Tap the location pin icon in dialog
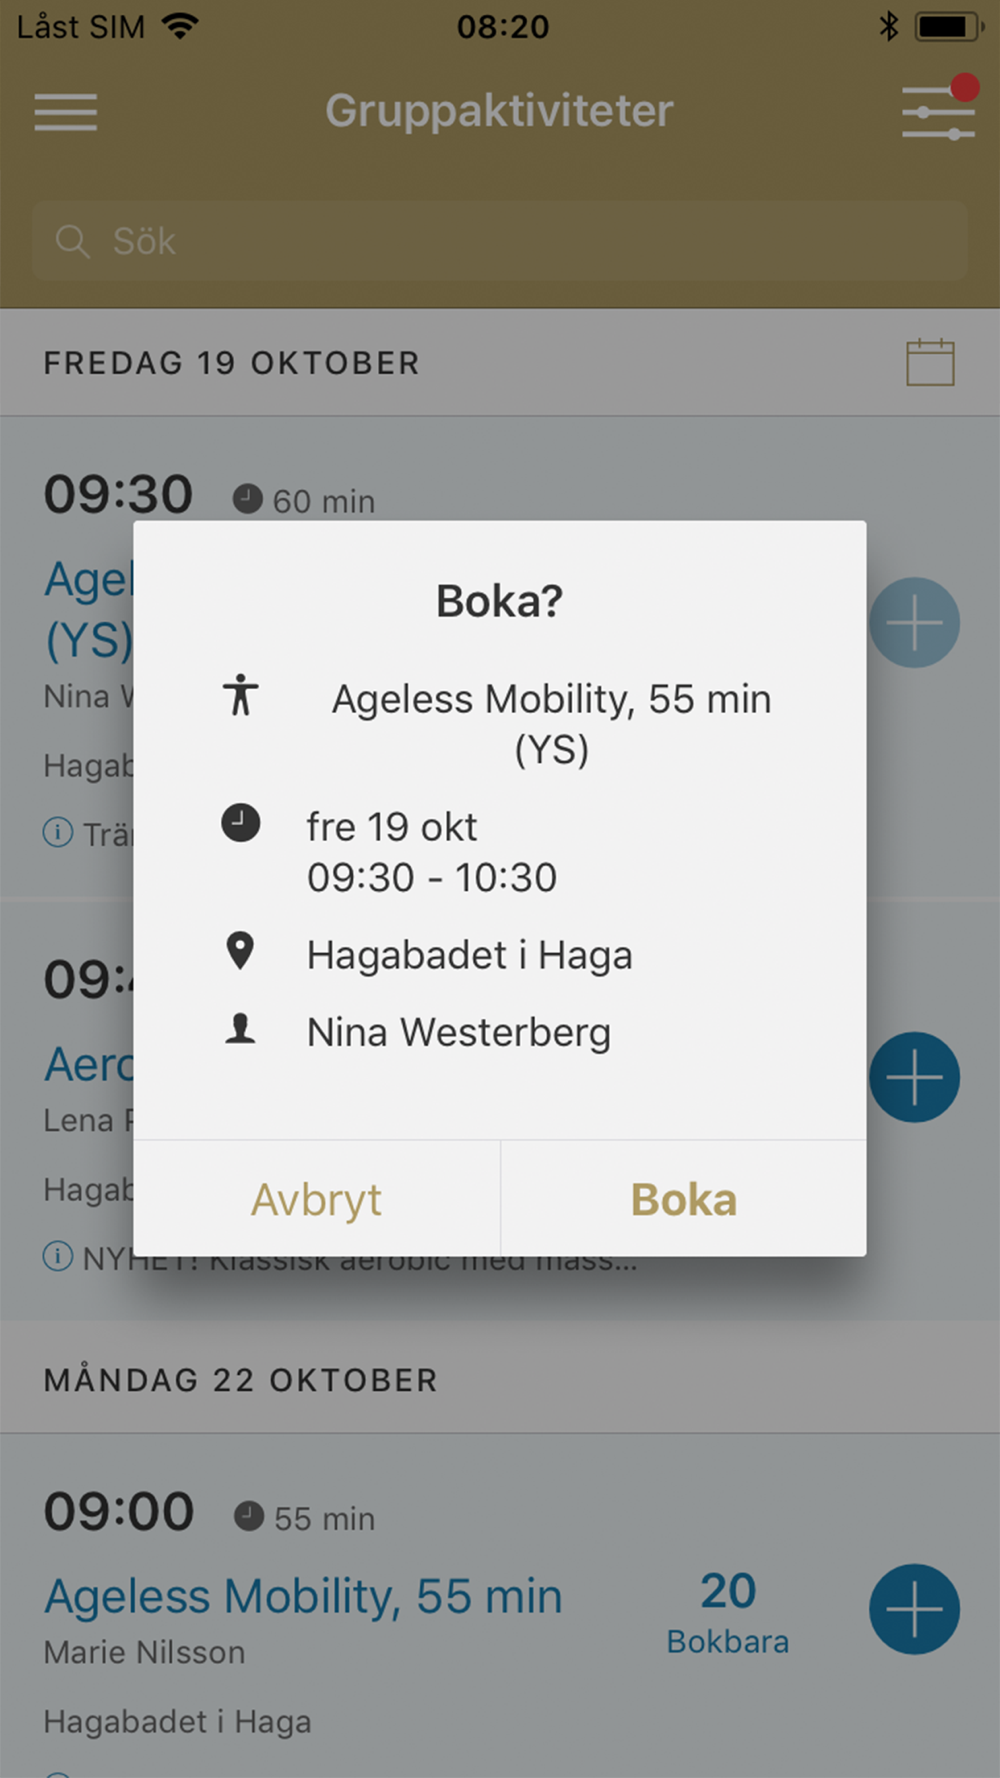Image resolution: width=1000 pixels, height=1778 pixels. [240, 952]
